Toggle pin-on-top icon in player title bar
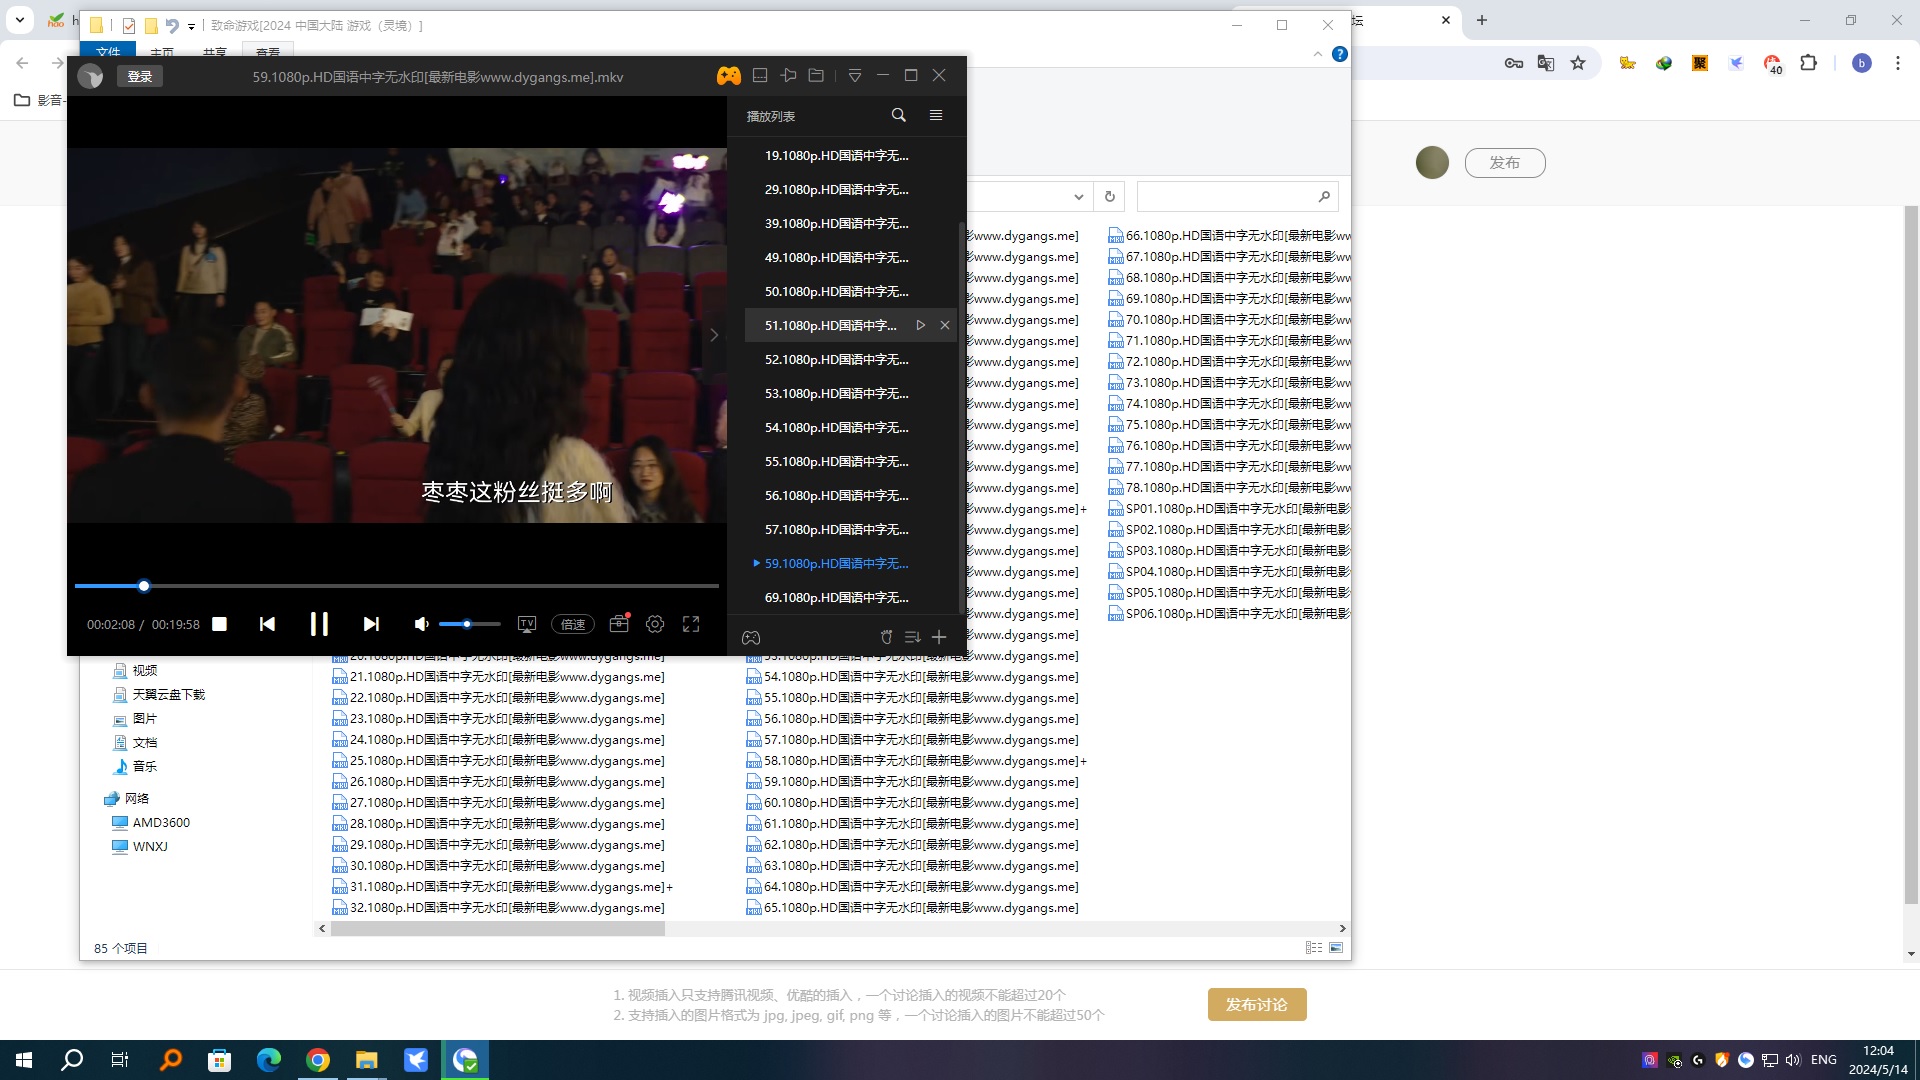 click(x=788, y=76)
